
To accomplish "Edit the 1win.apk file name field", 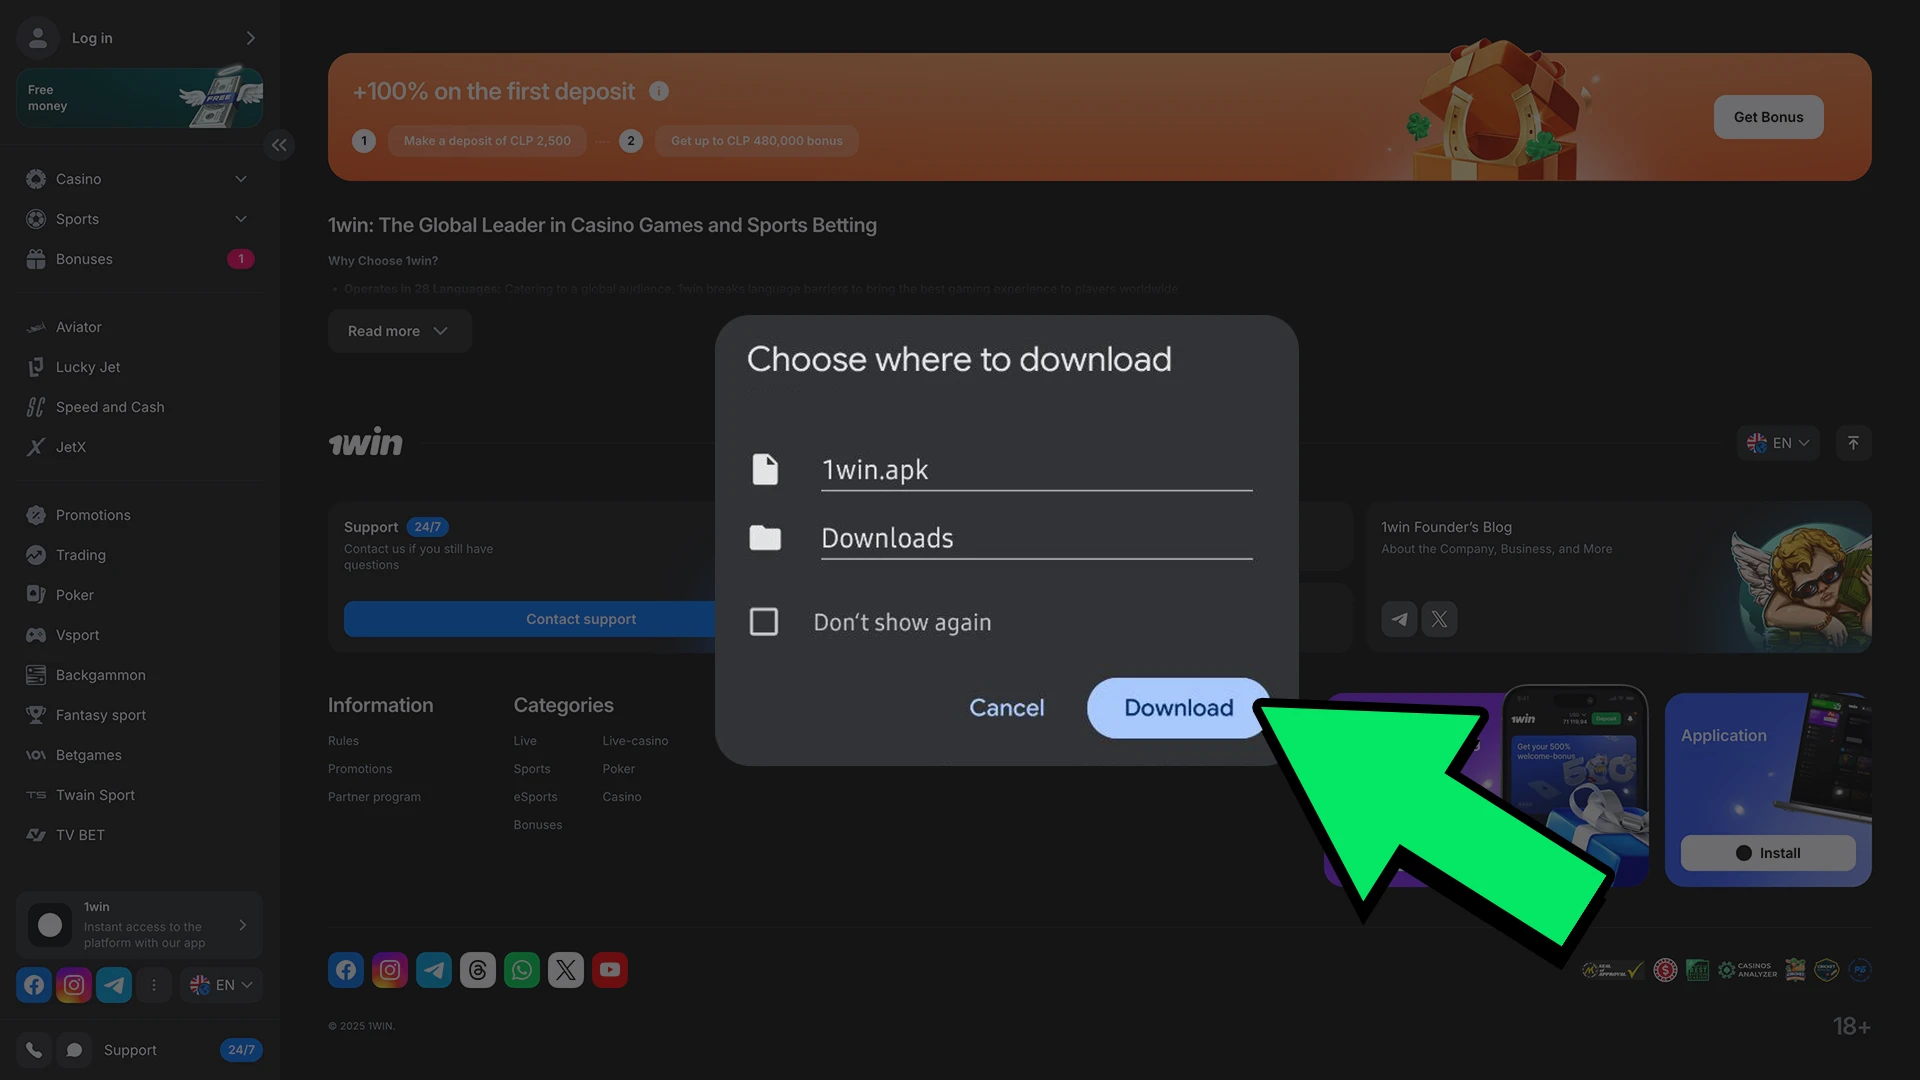I will (1036, 470).
